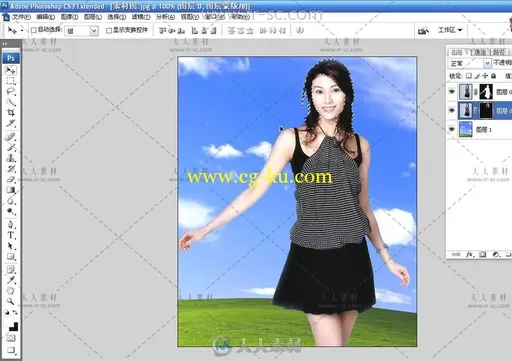Expand toolbox using double-arrow at its top
512x361 pixels.
tap(5, 43)
